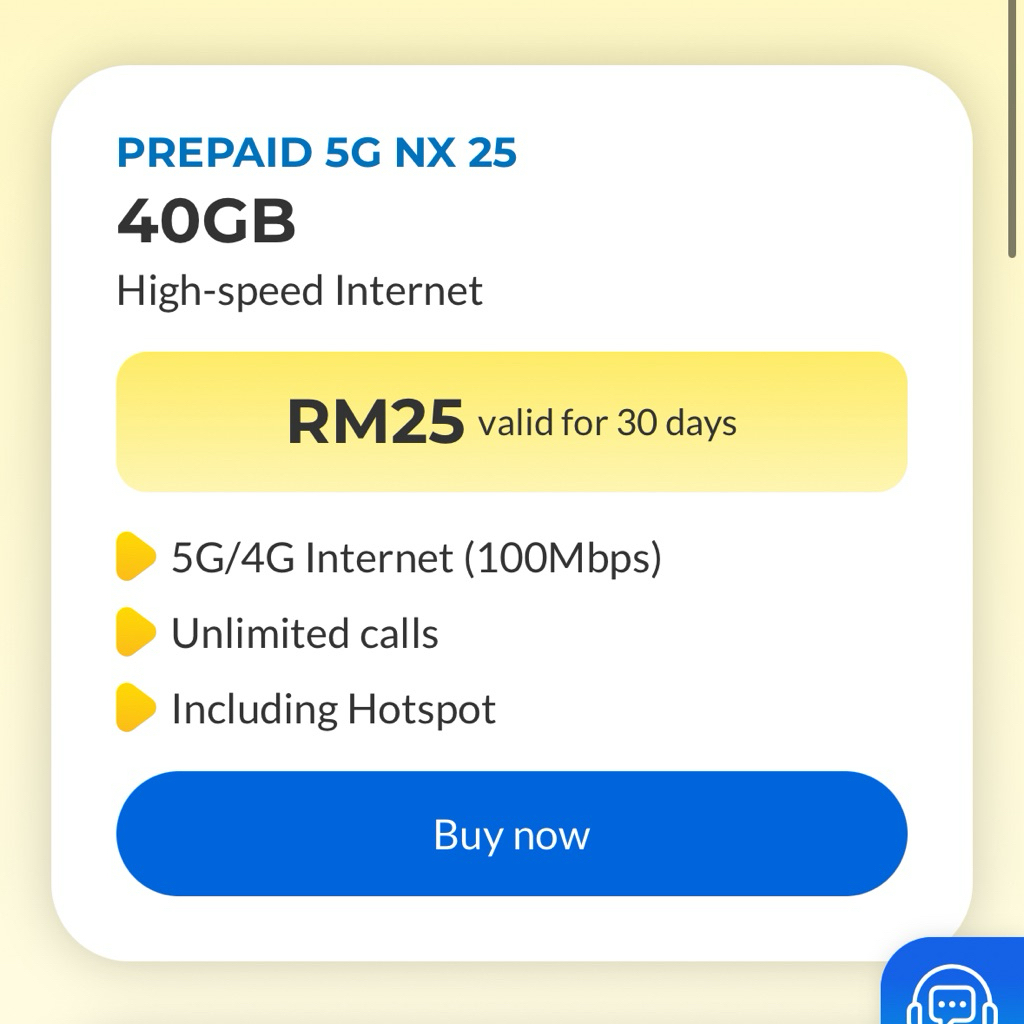Viewport: 1024px width, 1024px height.
Task: Tap the RM25 price amount
Action: click(375, 422)
